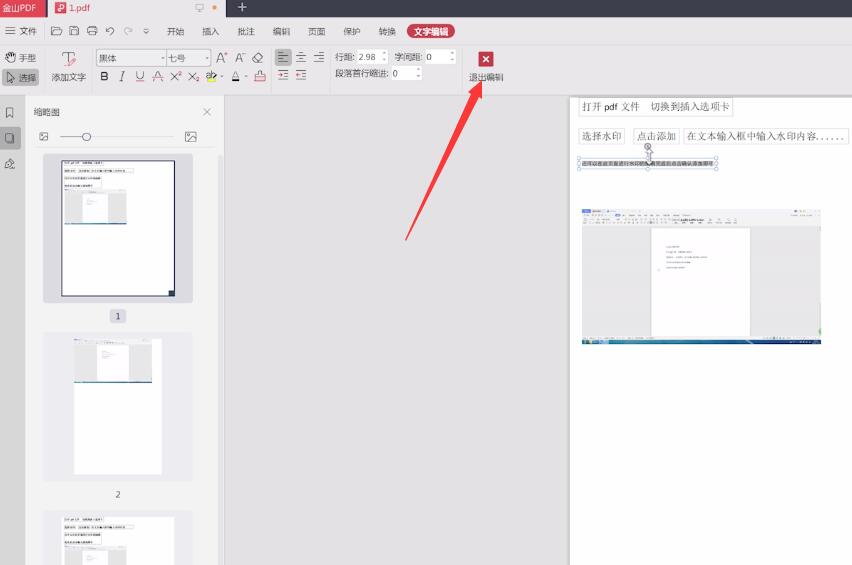852x565 pixels.
Task: Click the 段落首行缩进 value field
Action: (x=403, y=73)
